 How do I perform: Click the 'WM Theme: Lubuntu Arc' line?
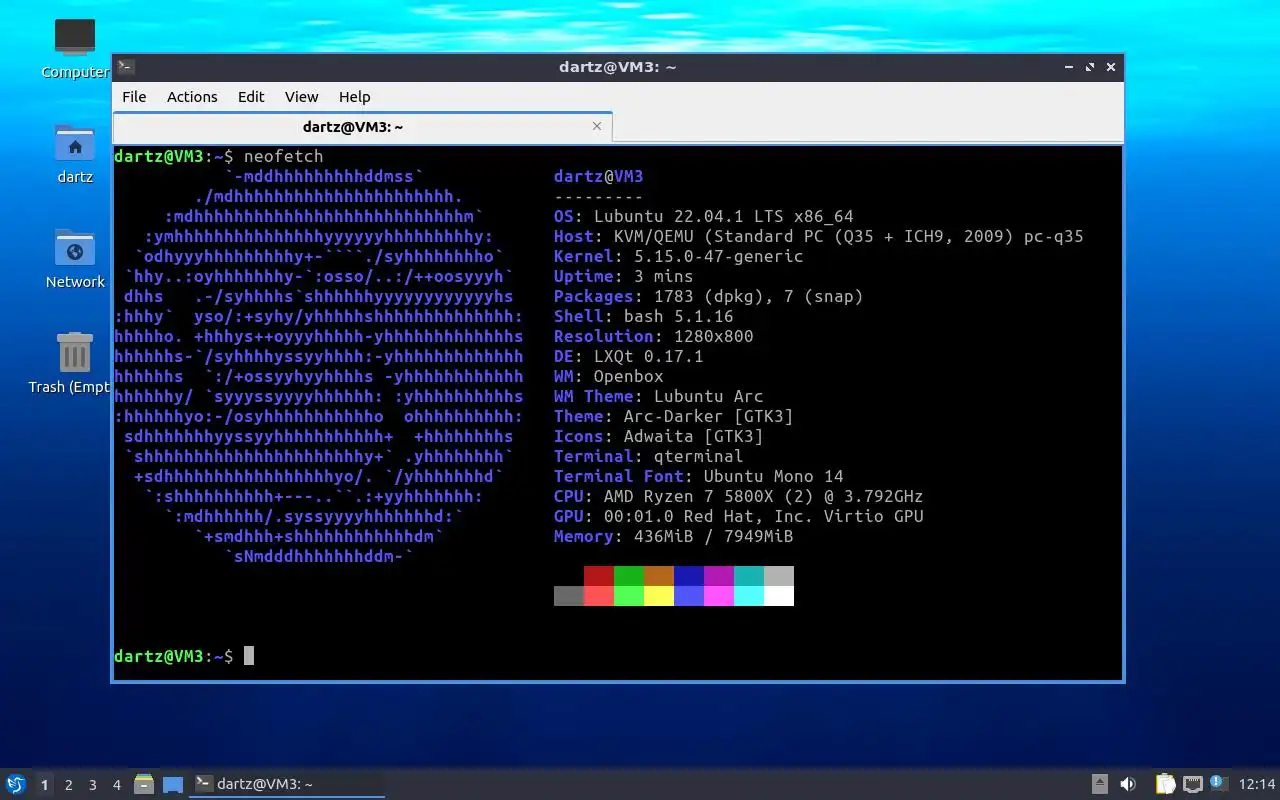pos(659,396)
